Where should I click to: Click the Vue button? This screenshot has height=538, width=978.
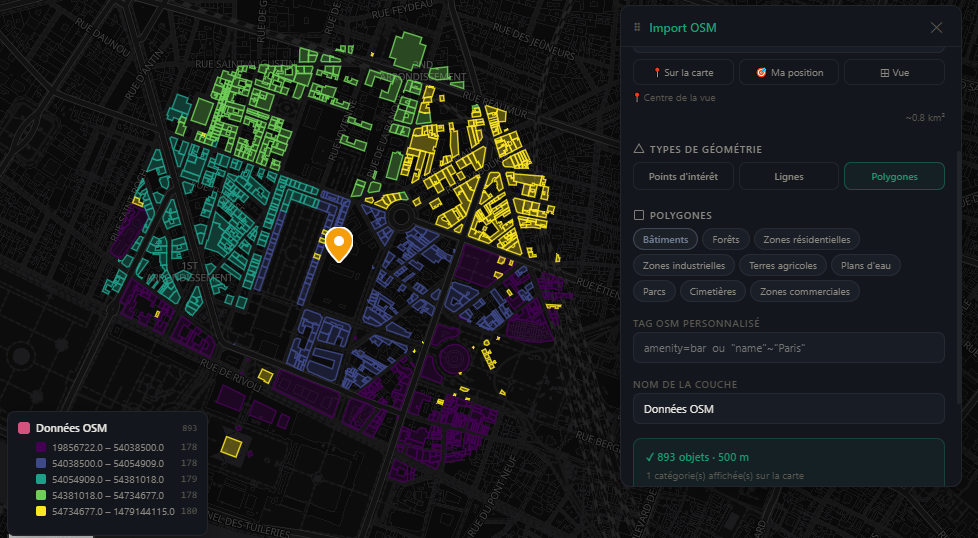click(894, 72)
